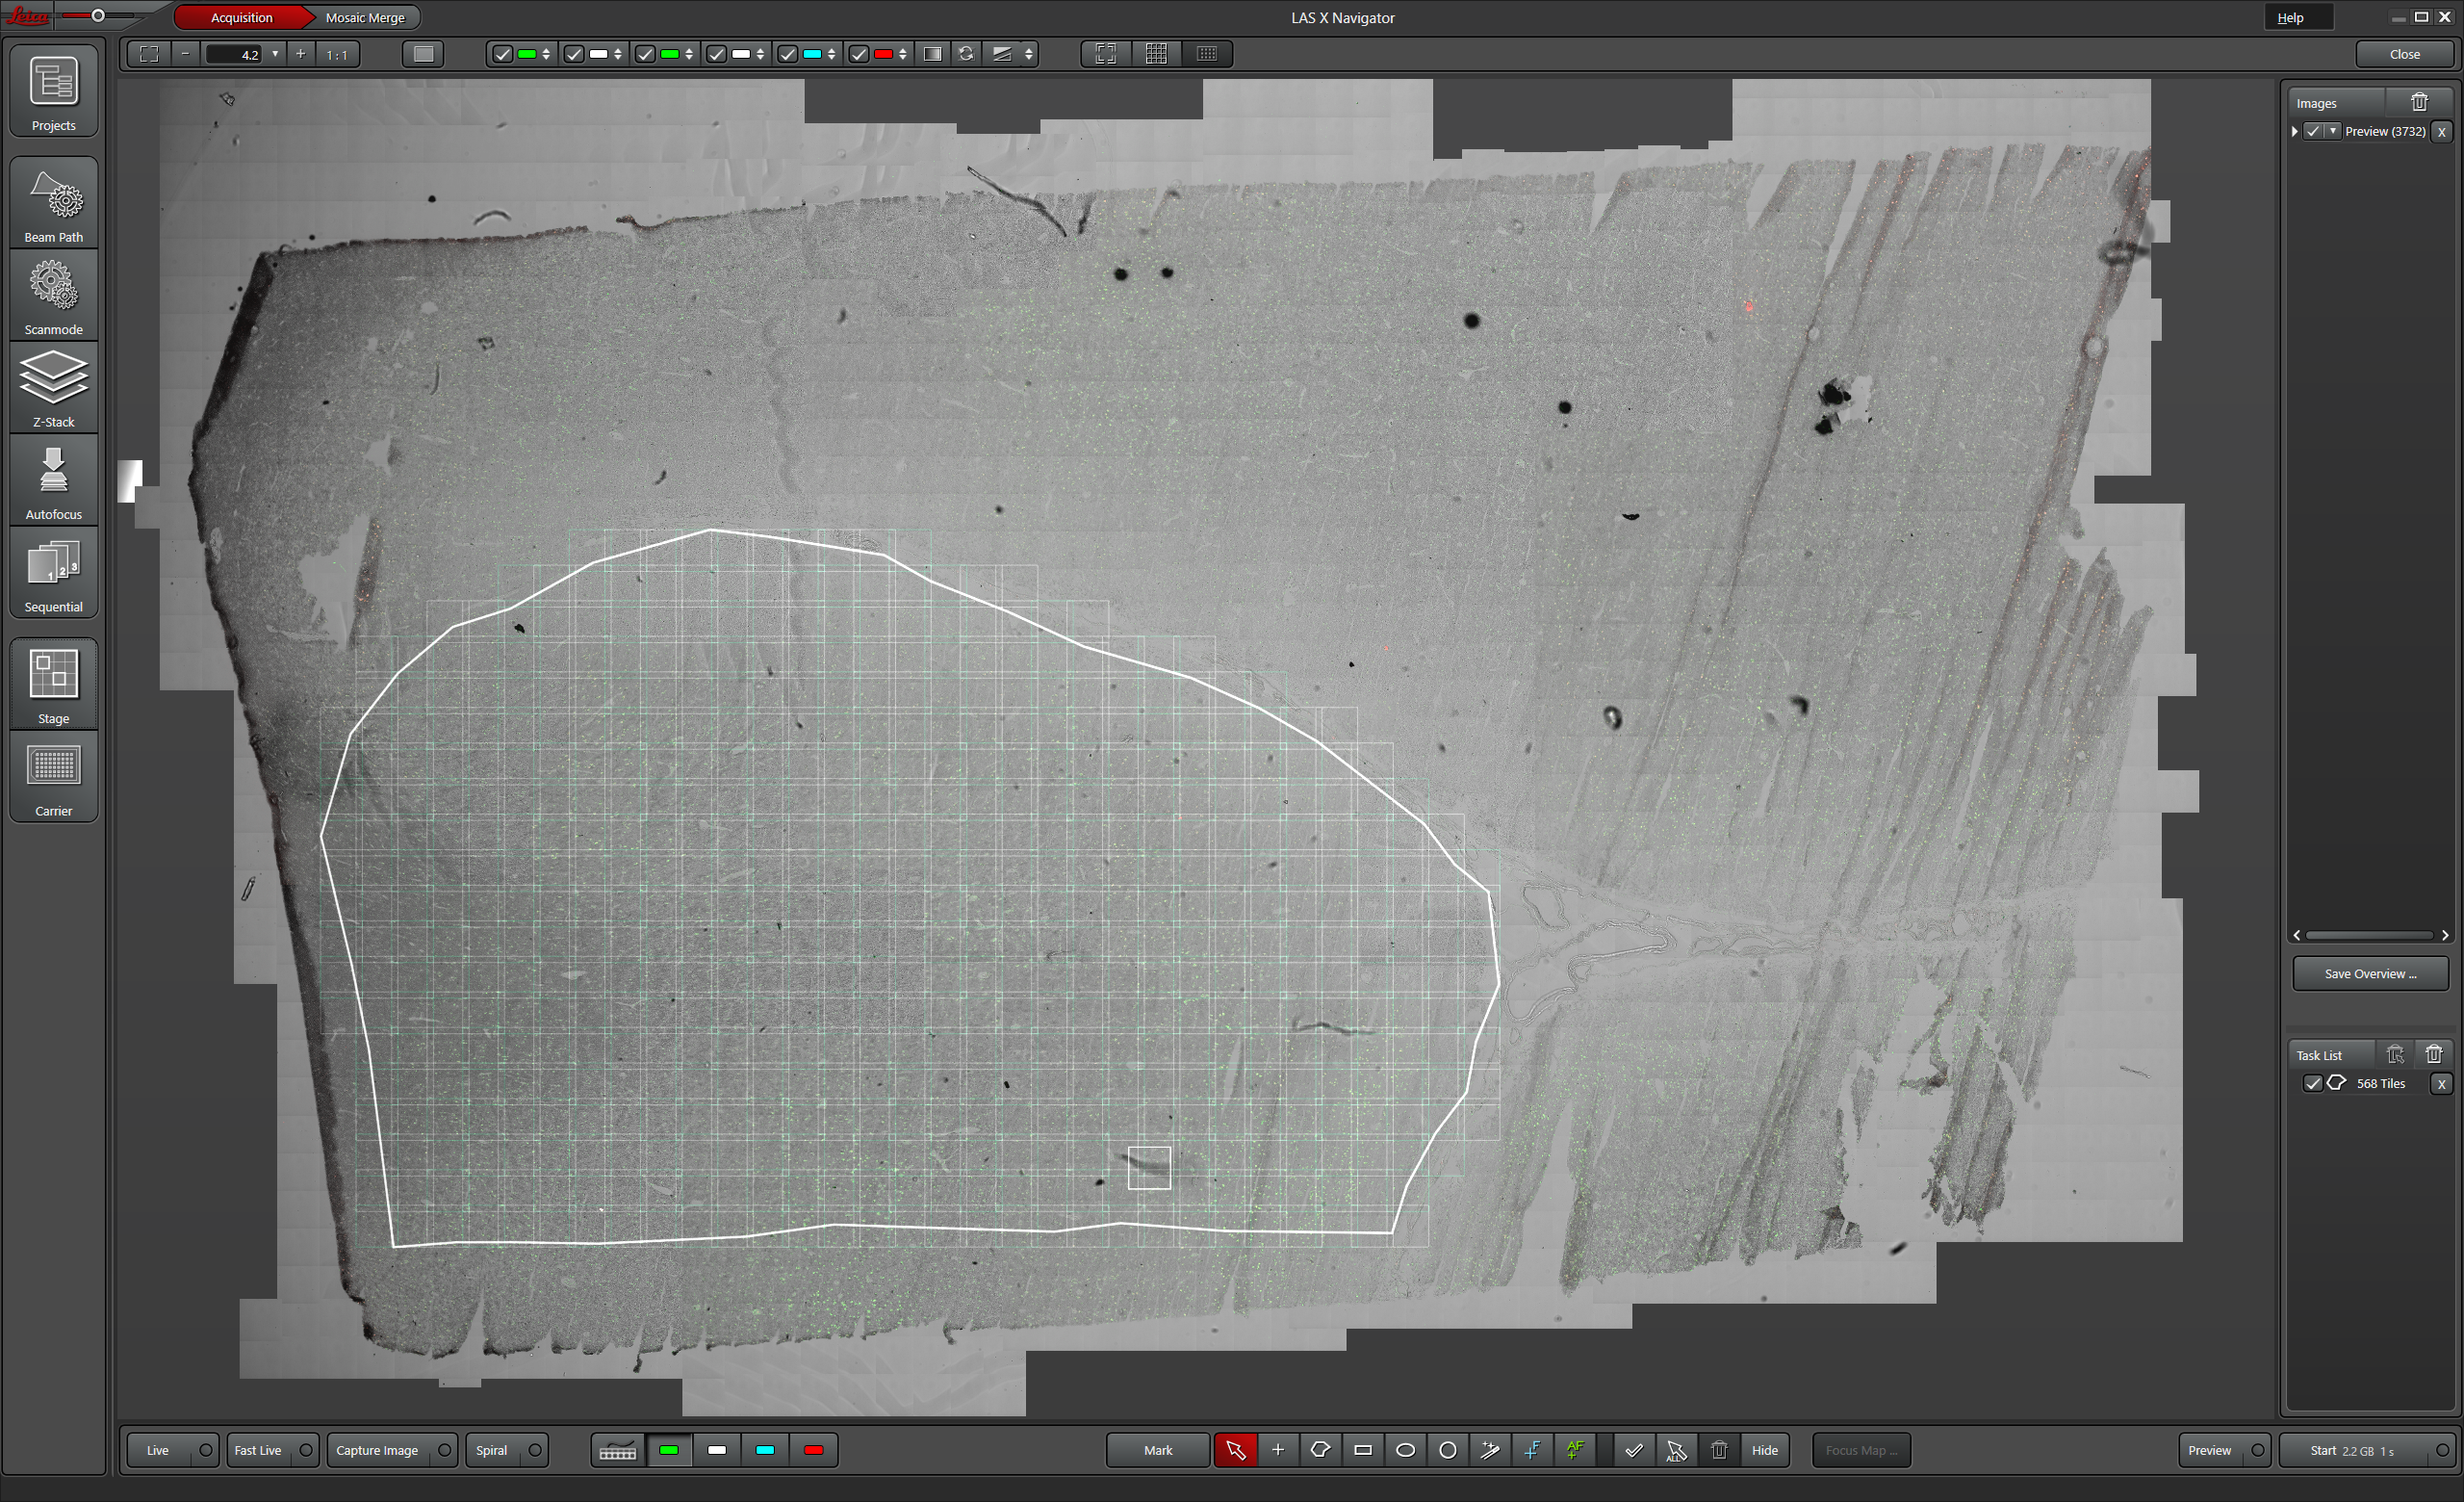
Task: Click the Save Overview button
Action: pyautogui.click(x=2370, y=973)
